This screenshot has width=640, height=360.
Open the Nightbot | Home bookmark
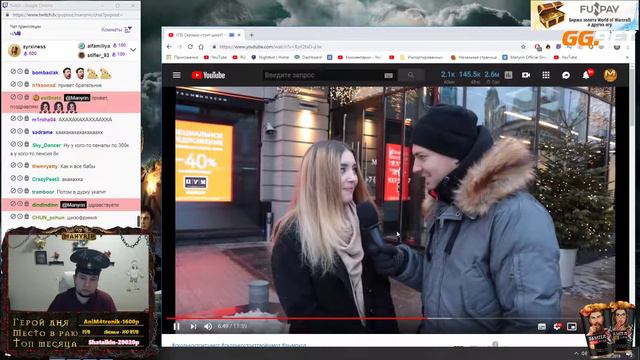270,58
